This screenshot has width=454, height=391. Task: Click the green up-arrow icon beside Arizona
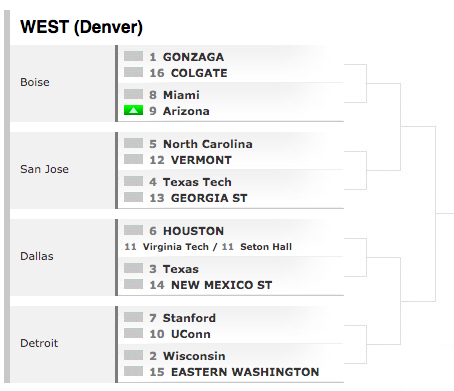(x=133, y=110)
